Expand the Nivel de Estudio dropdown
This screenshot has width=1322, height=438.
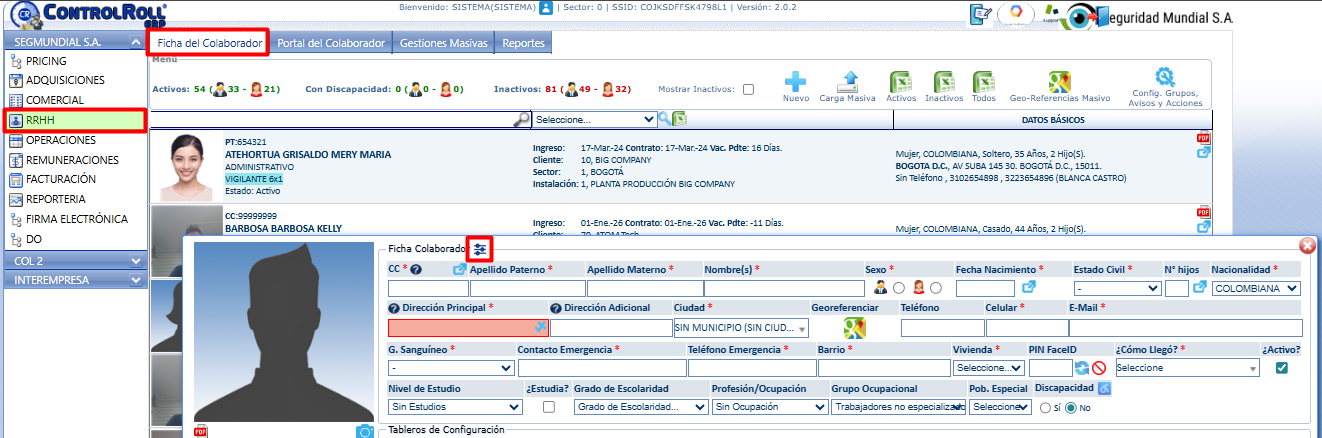point(455,407)
